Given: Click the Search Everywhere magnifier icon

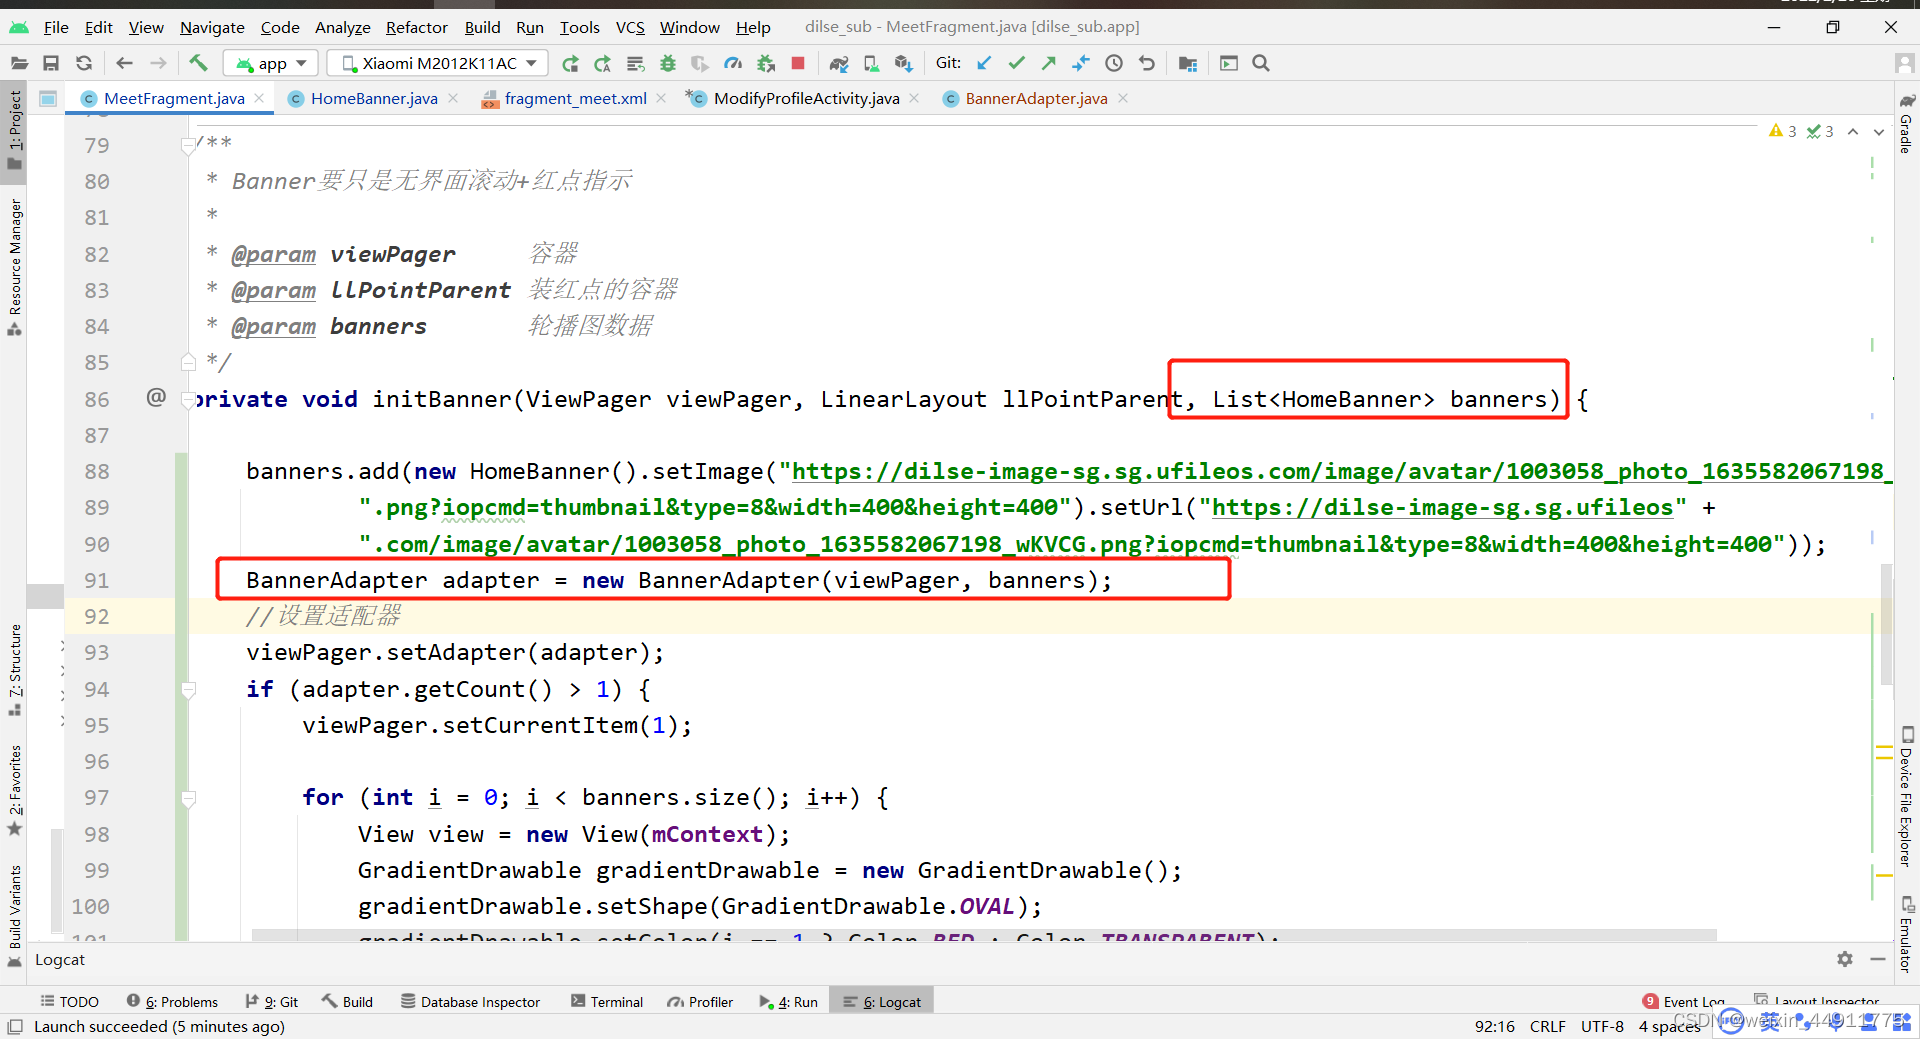Looking at the screenshot, I should click(x=1261, y=63).
